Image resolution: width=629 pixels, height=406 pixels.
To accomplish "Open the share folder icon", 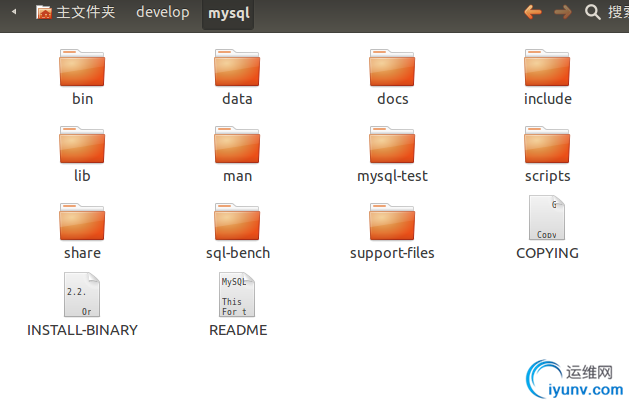I will click(x=82, y=222).
